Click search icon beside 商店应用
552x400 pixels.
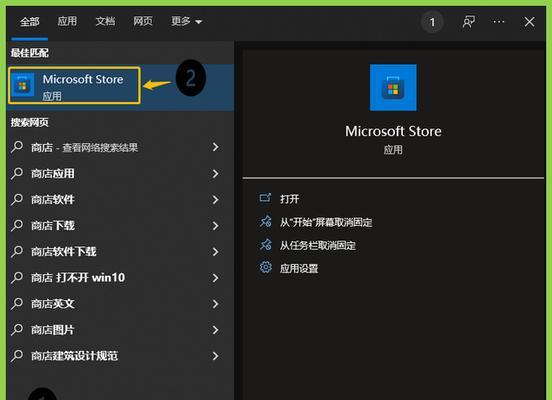pos(17,174)
